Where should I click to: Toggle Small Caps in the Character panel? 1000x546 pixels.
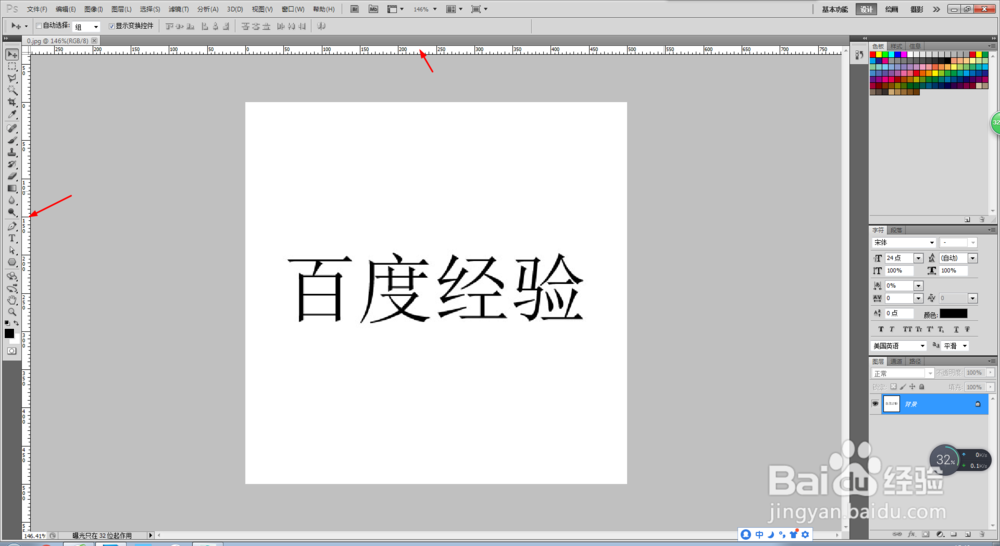[x=919, y=329]
